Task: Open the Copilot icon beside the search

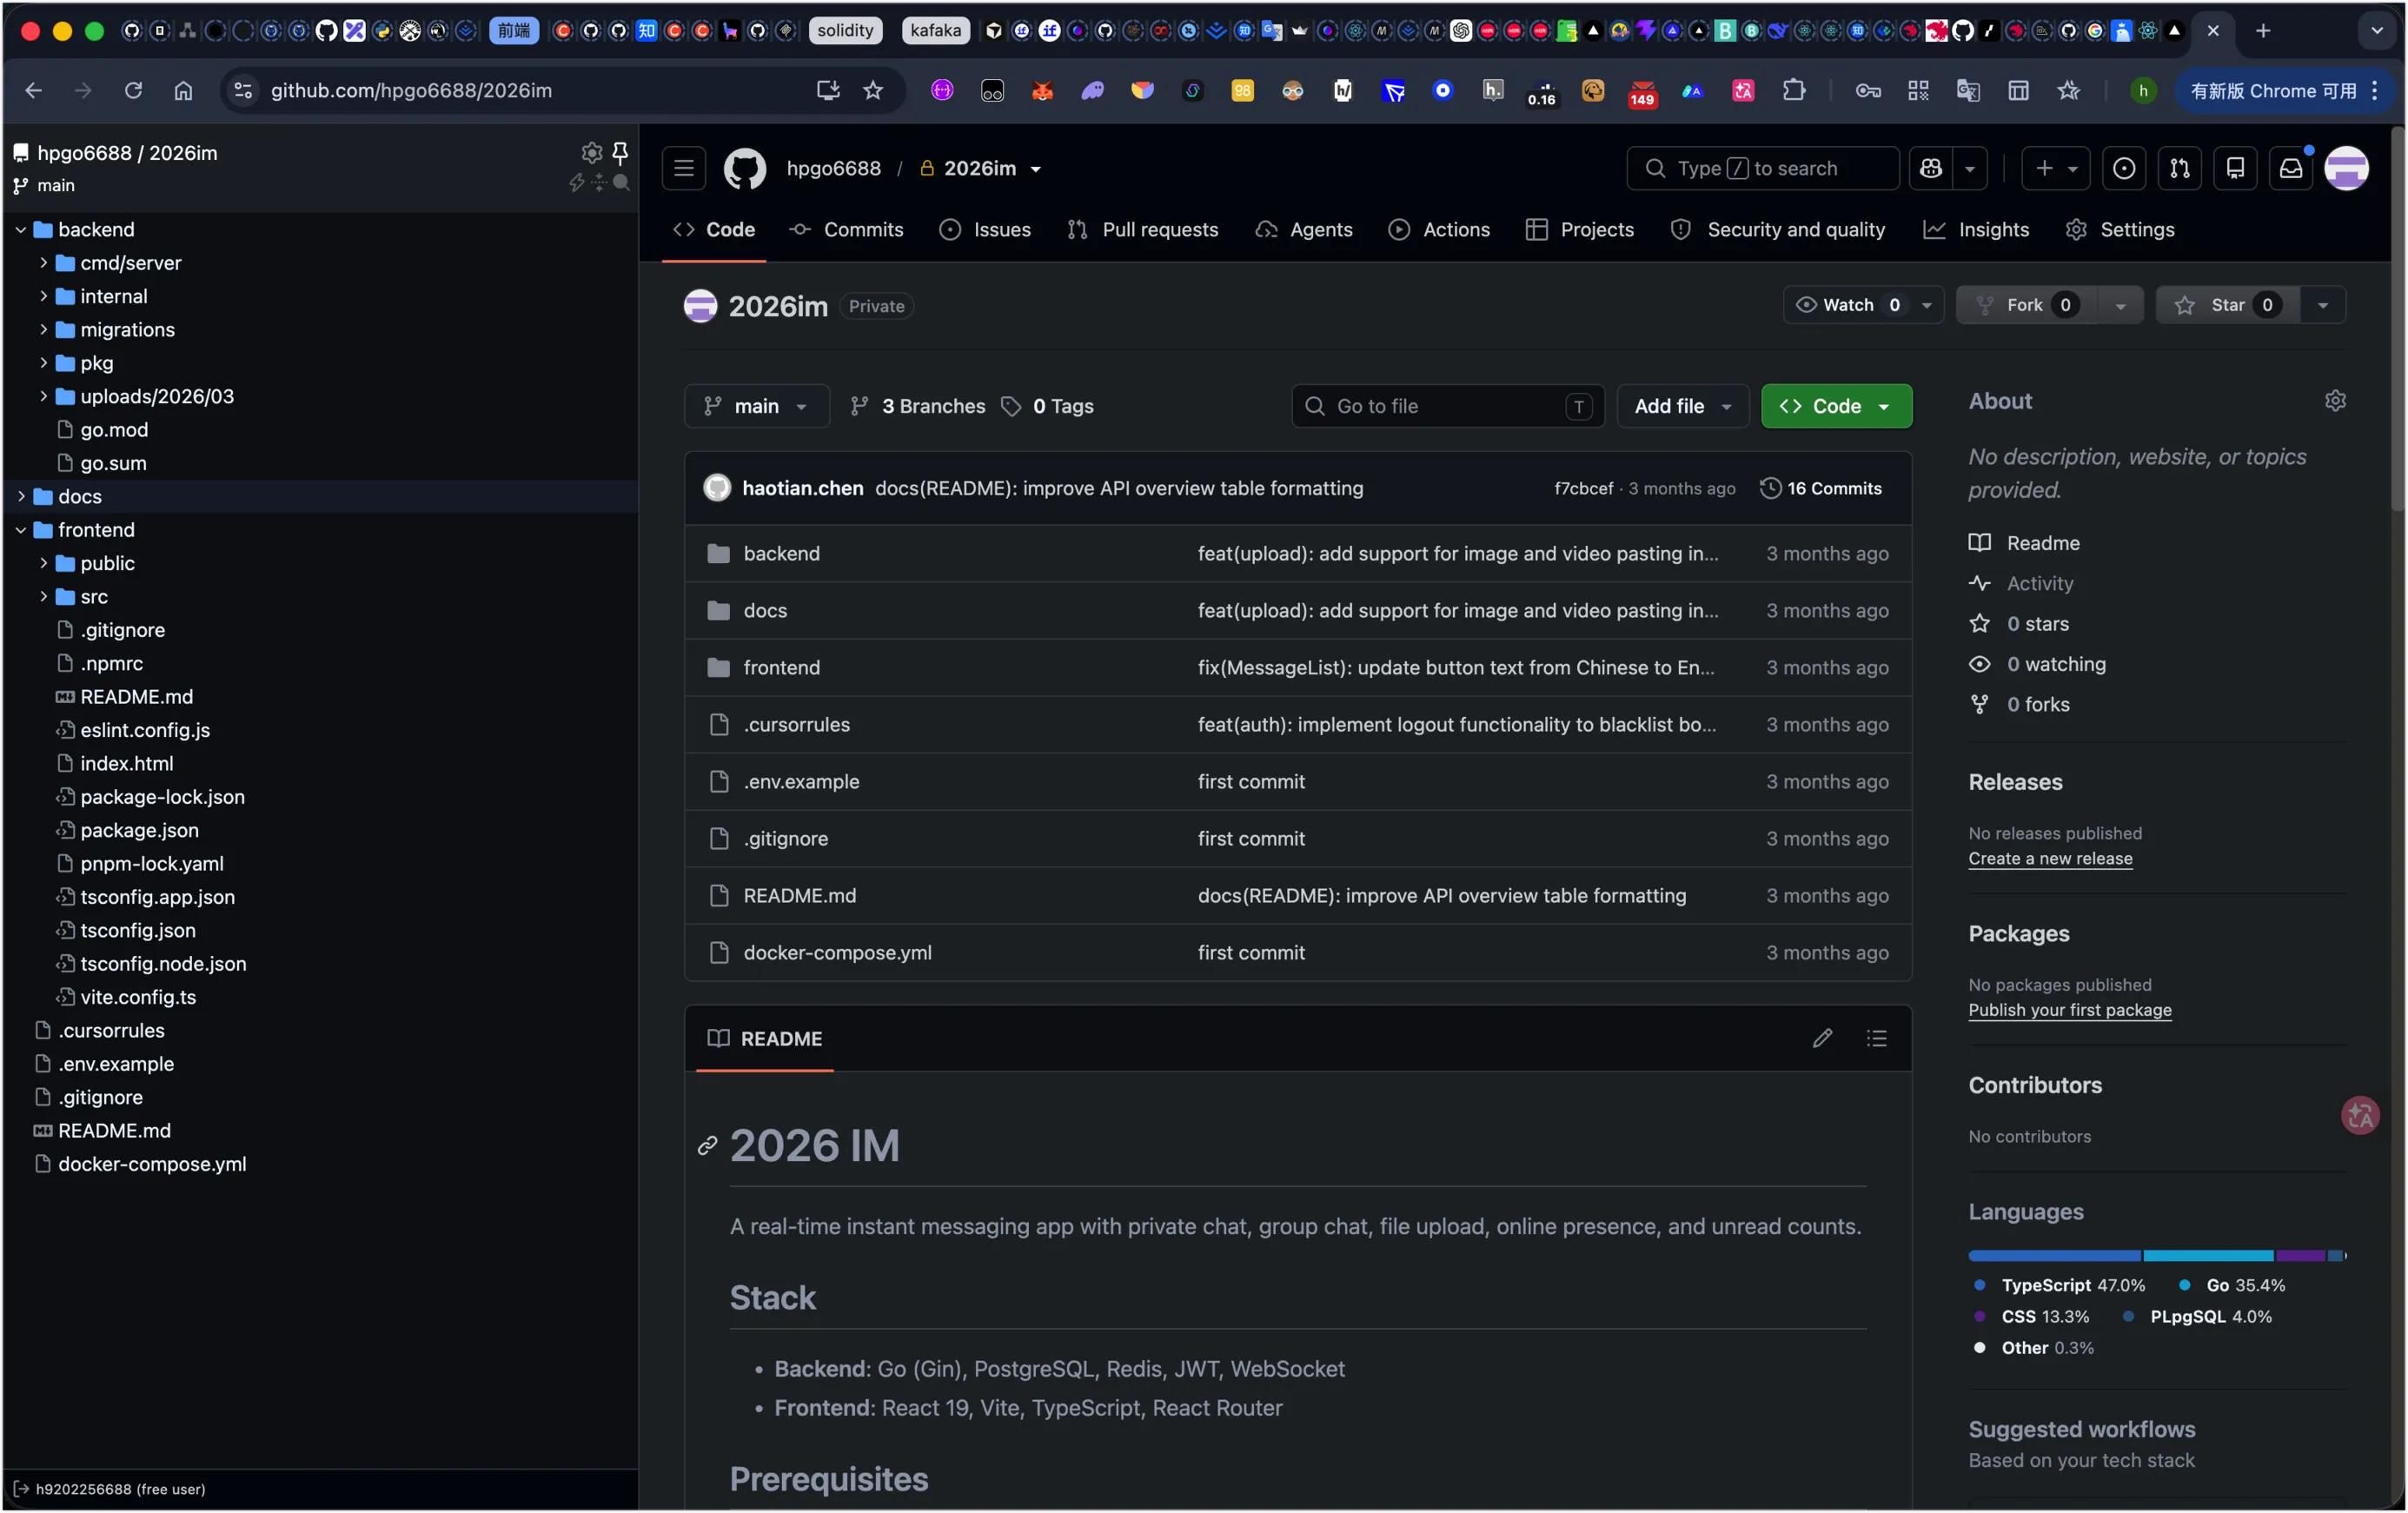Action: coord(1931,168)
